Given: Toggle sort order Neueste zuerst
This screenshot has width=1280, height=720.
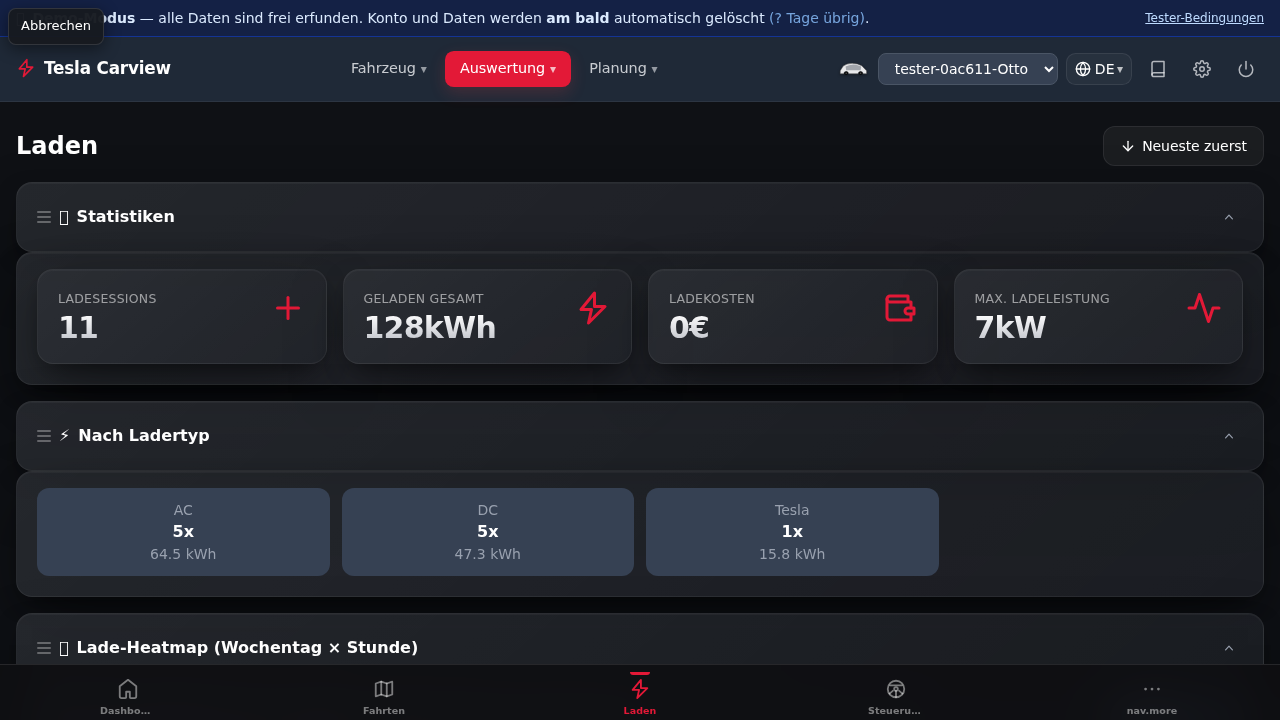Looking at the screenshot, I should [x=1183, y=146].
